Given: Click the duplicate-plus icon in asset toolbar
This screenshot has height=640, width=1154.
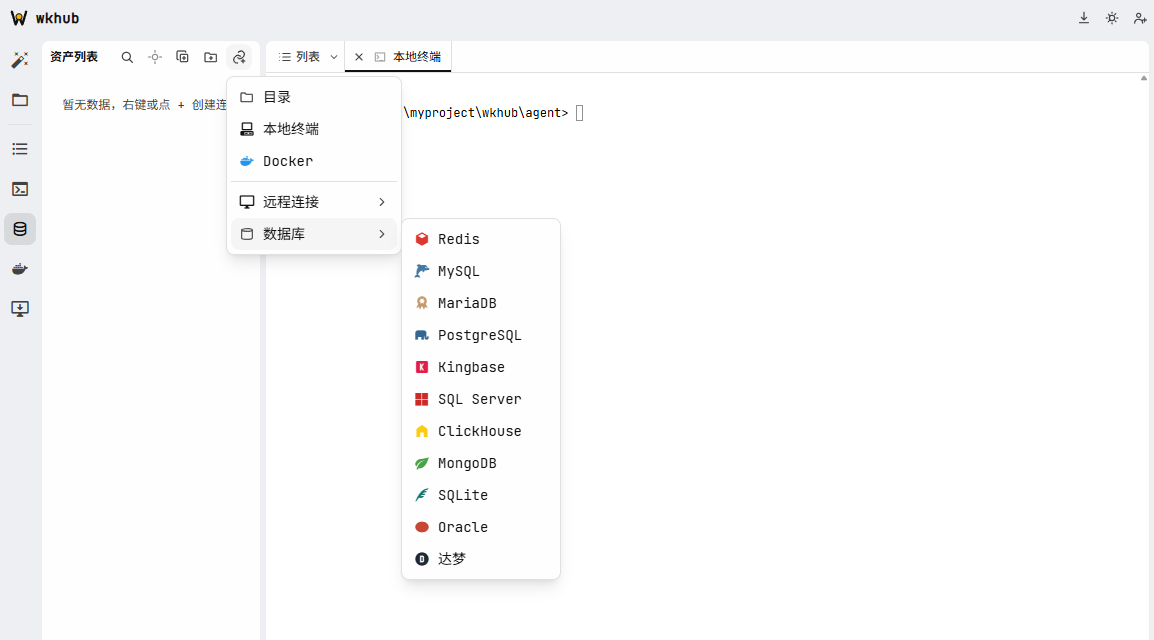Looking at the screenshot, I should coord(183,57).
